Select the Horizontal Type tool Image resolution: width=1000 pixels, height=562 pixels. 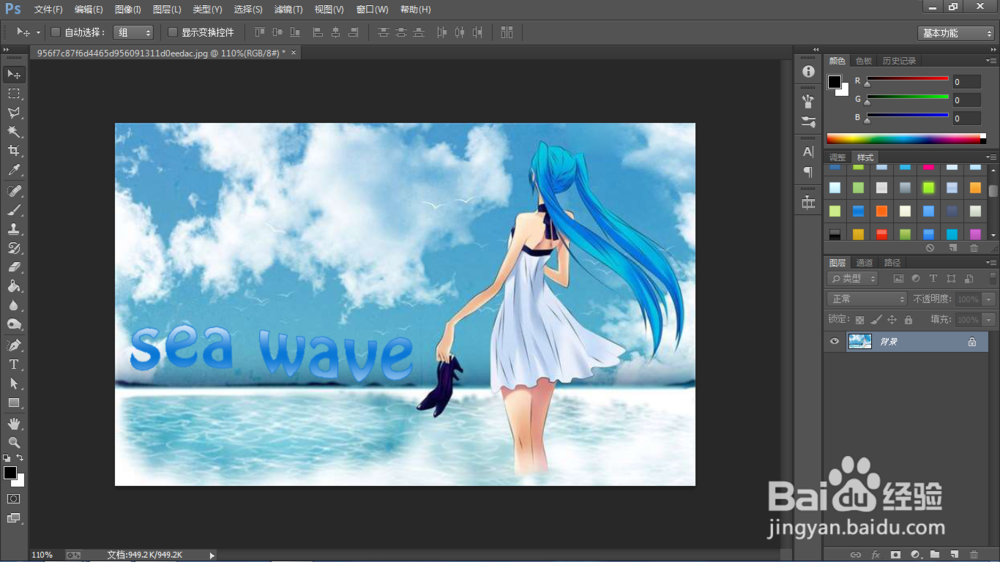[x=13, y=364]
